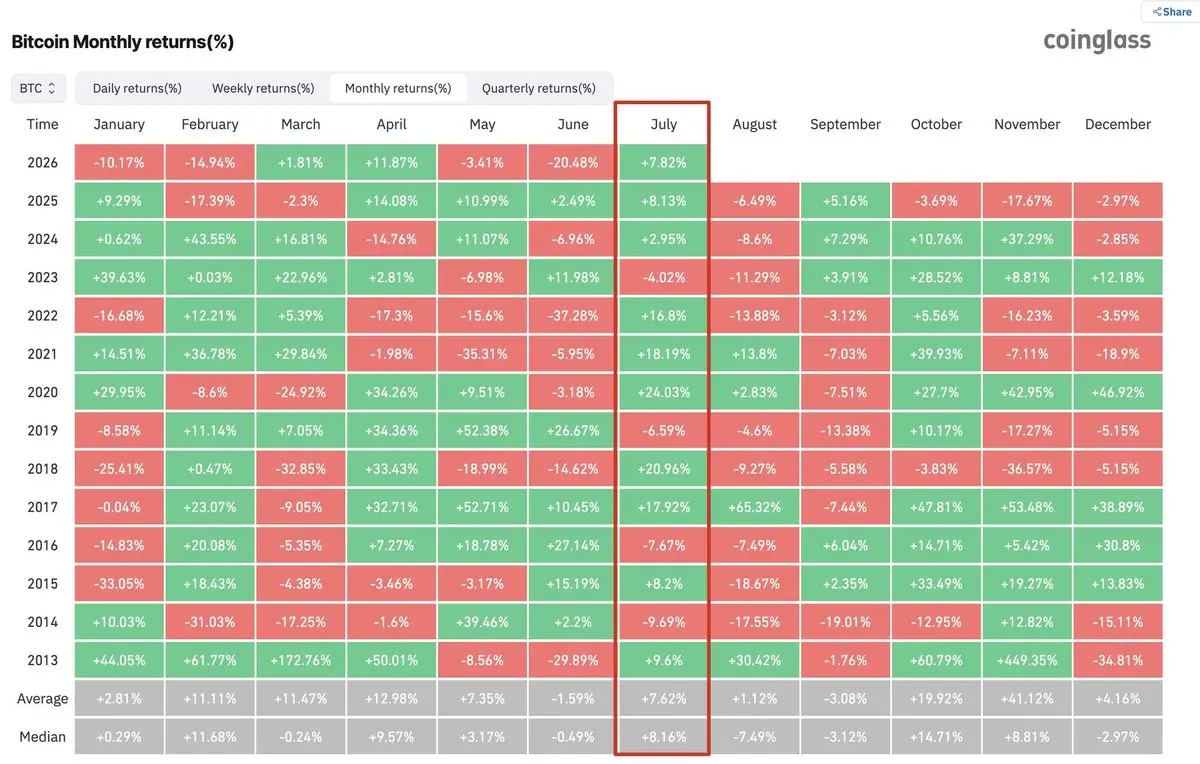Select the Average July +7.62% cell
The image size is (1200, 764).
[x=664, y=699]
